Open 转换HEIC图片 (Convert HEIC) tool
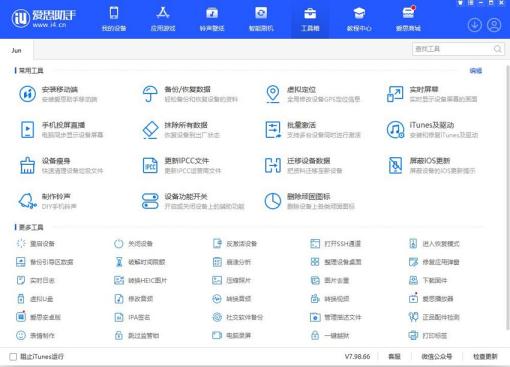 141,280
